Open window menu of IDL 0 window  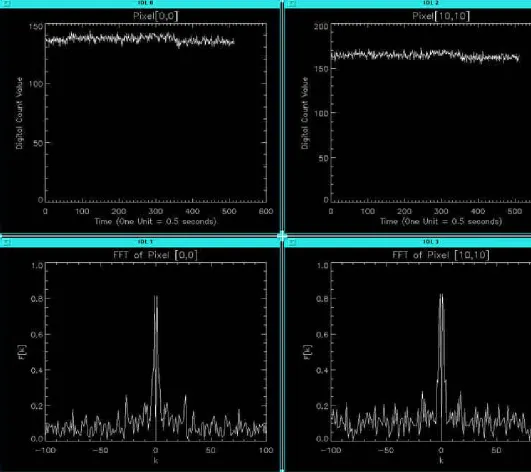(x=7, y=4)
